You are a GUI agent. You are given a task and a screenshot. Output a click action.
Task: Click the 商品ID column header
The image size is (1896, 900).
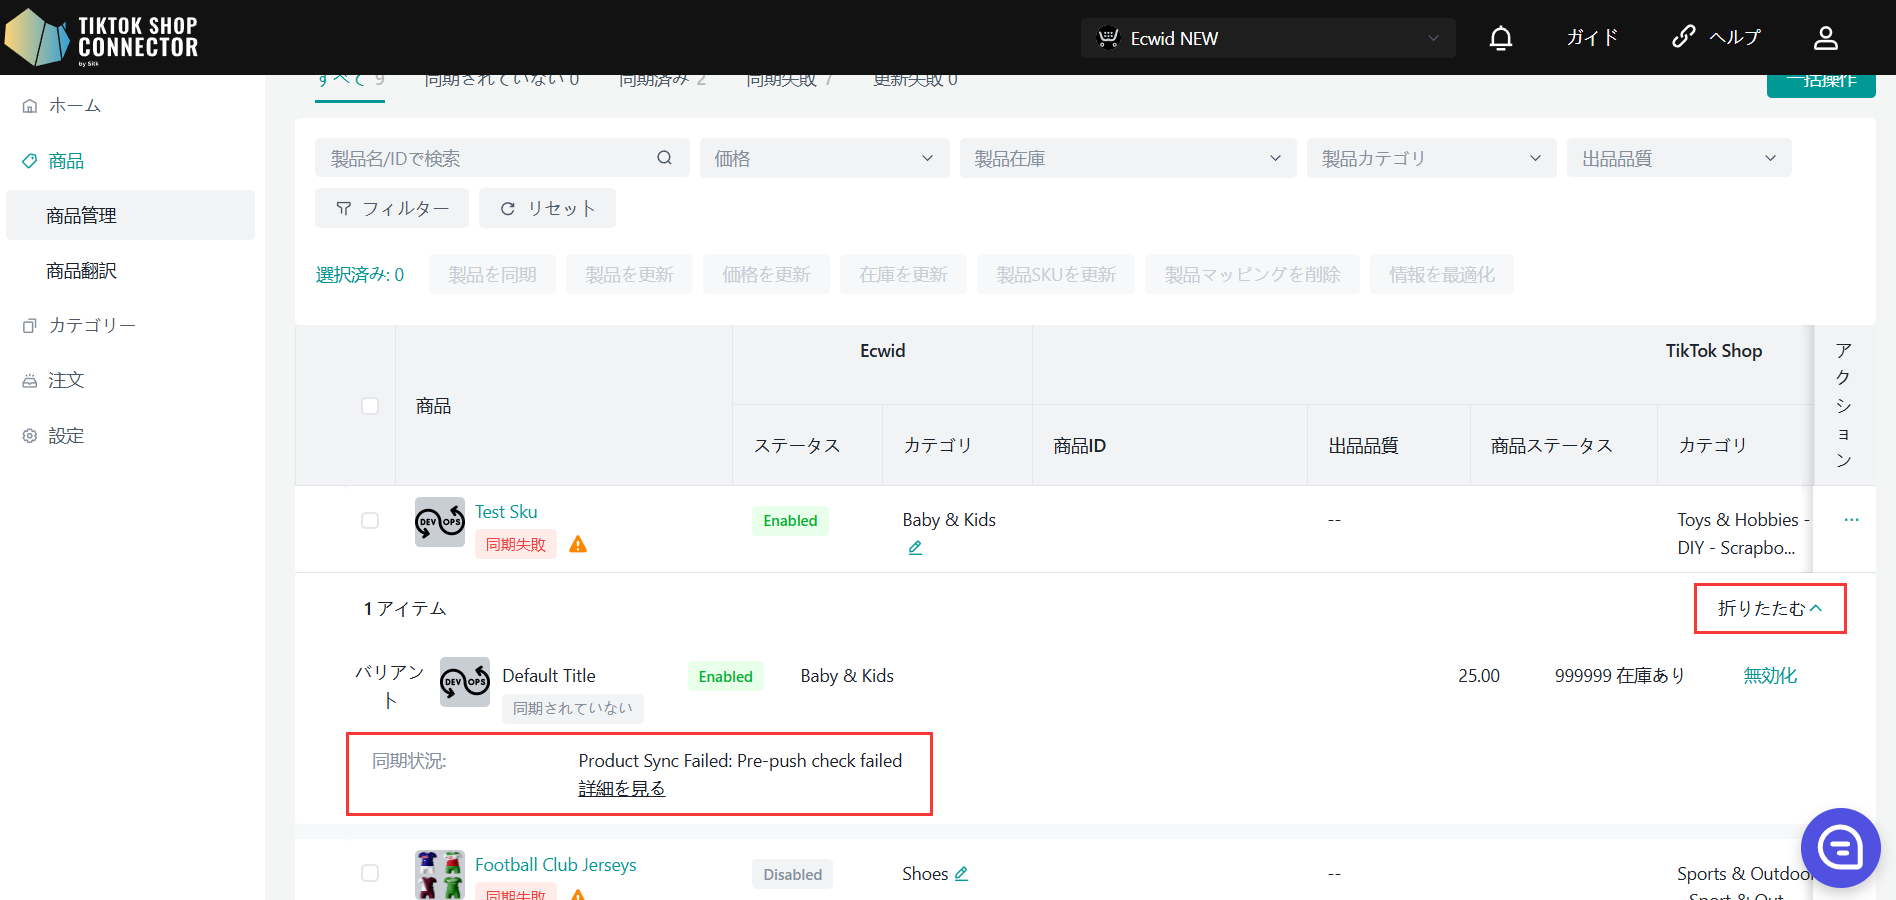coord(1079,446)
